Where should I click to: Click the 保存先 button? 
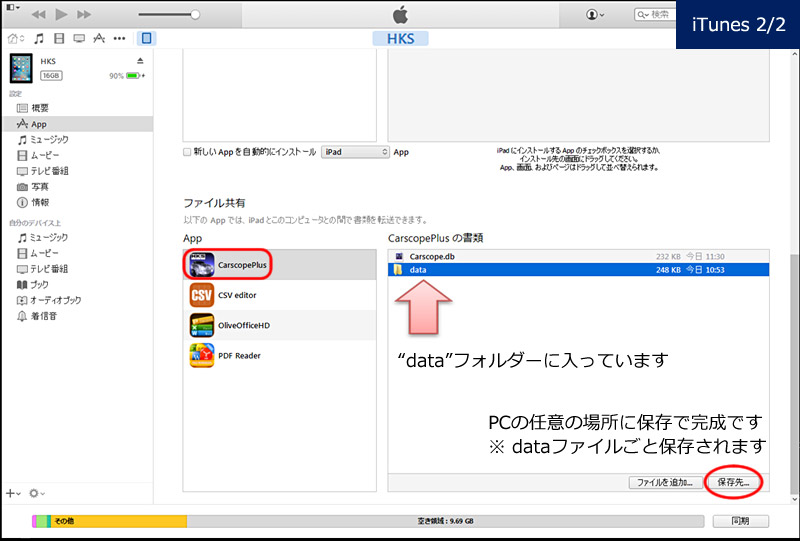(x=734, y=482)
